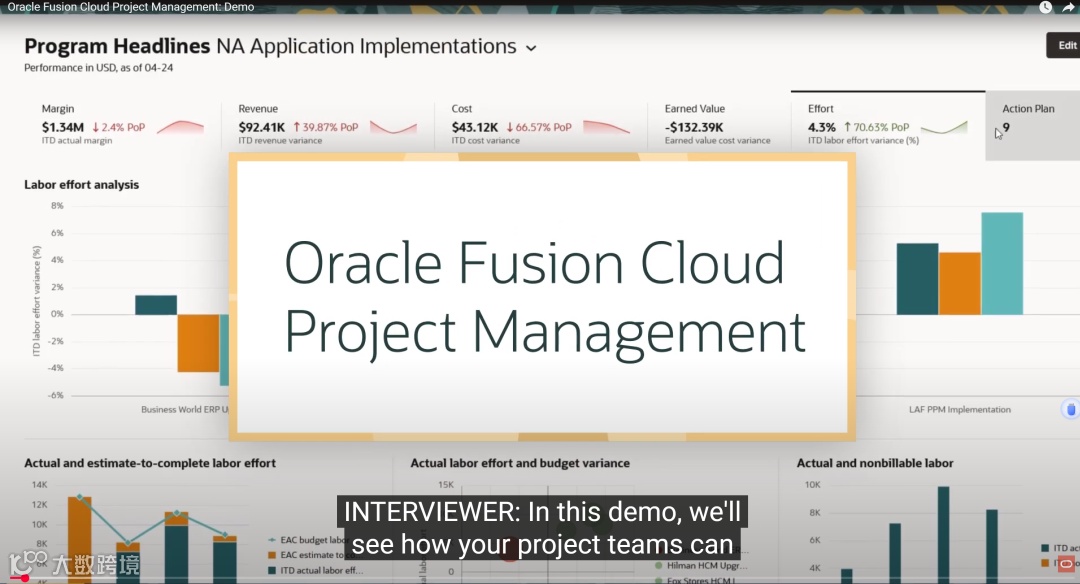Click the Edit button
Image resolution: width=1080 pixels, height=584 pixels.
[1066, 45]
